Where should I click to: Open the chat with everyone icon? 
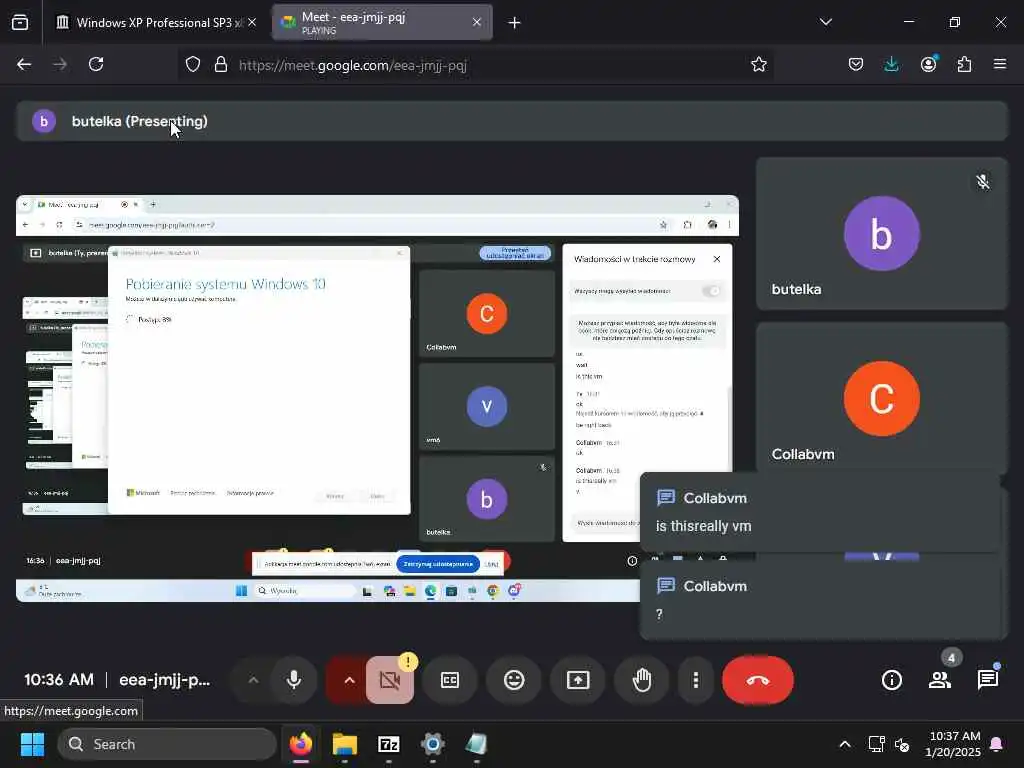[988, 680]
